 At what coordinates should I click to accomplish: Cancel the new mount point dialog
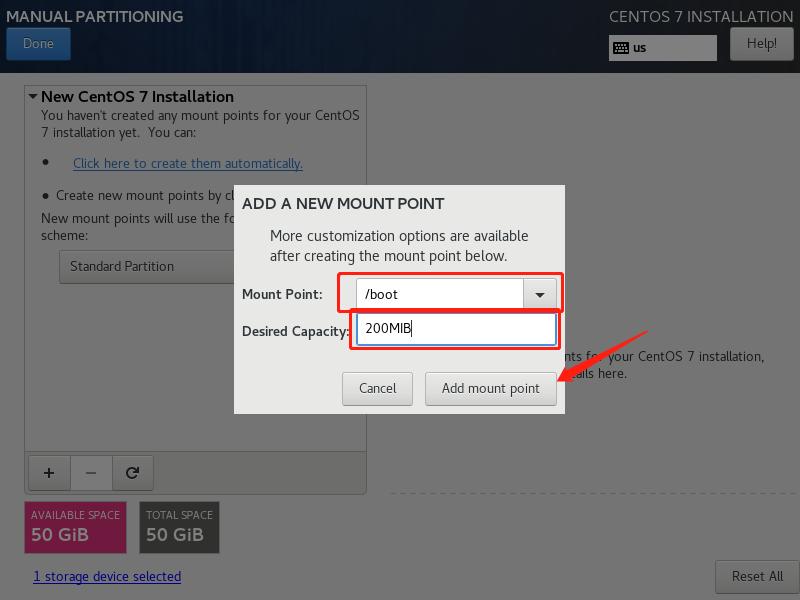[x=378, y=388]
